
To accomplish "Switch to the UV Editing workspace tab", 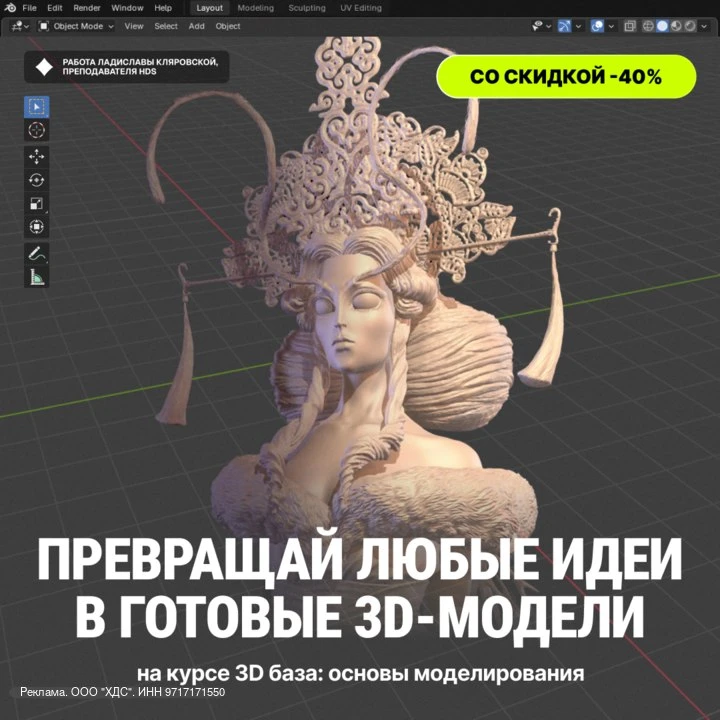I will pos(360,8).
